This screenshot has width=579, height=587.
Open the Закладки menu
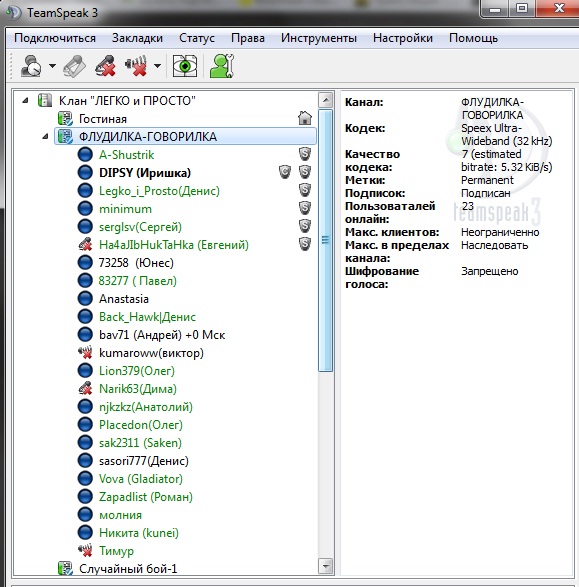coord(137,38)
